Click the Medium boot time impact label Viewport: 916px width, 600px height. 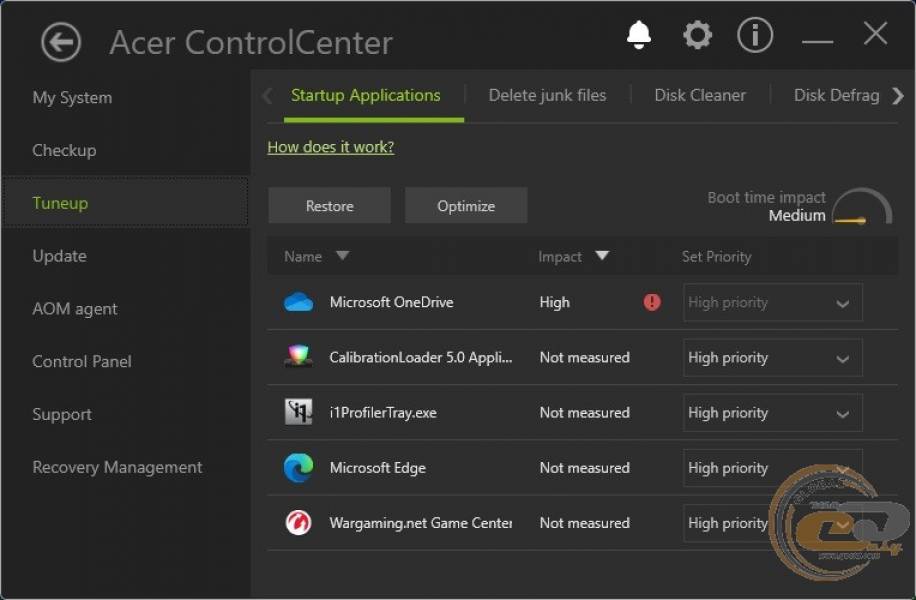[797, 216]
